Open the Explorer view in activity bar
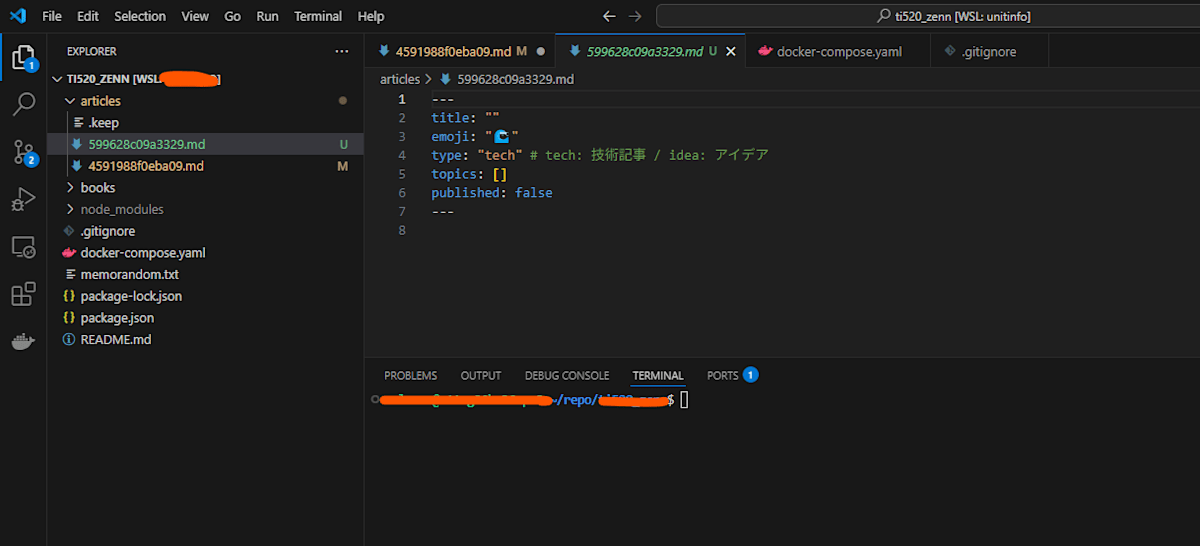 [x=23, y=57]
